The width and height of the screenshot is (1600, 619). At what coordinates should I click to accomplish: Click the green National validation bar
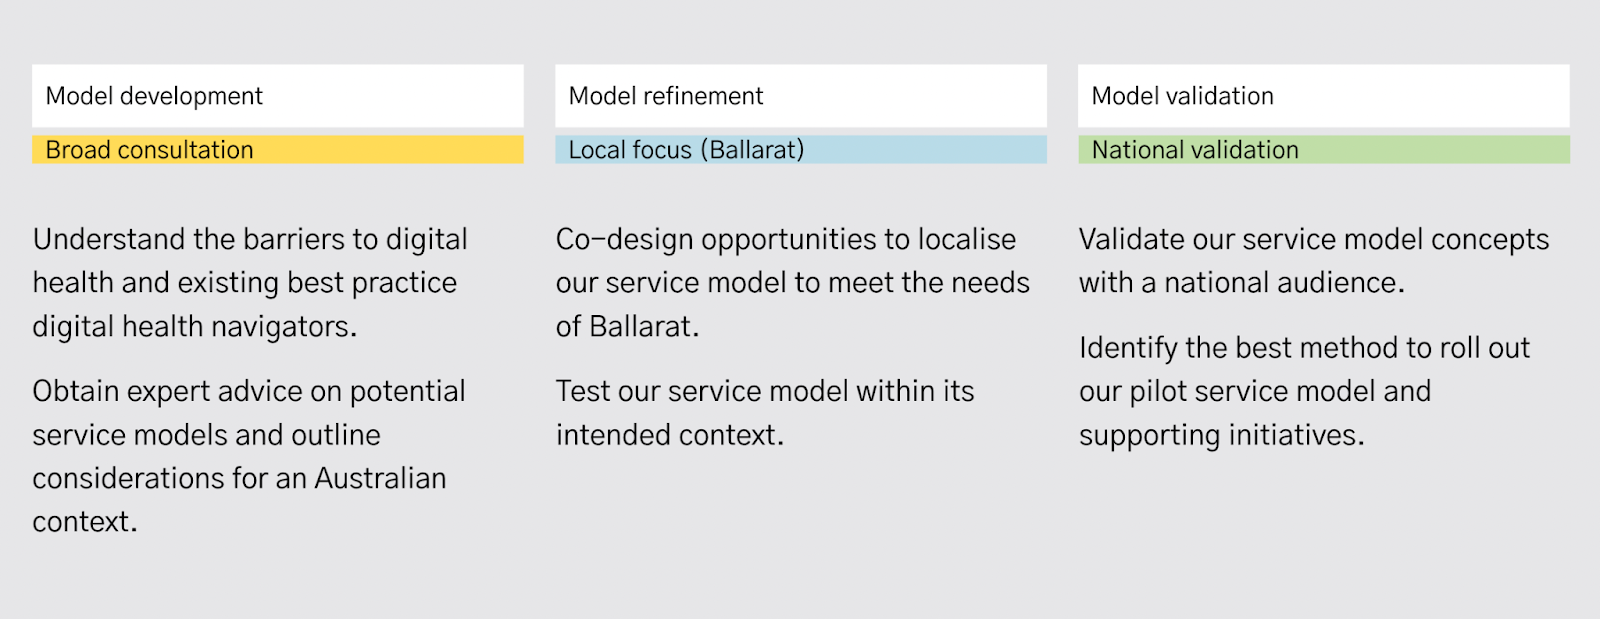1324,150
